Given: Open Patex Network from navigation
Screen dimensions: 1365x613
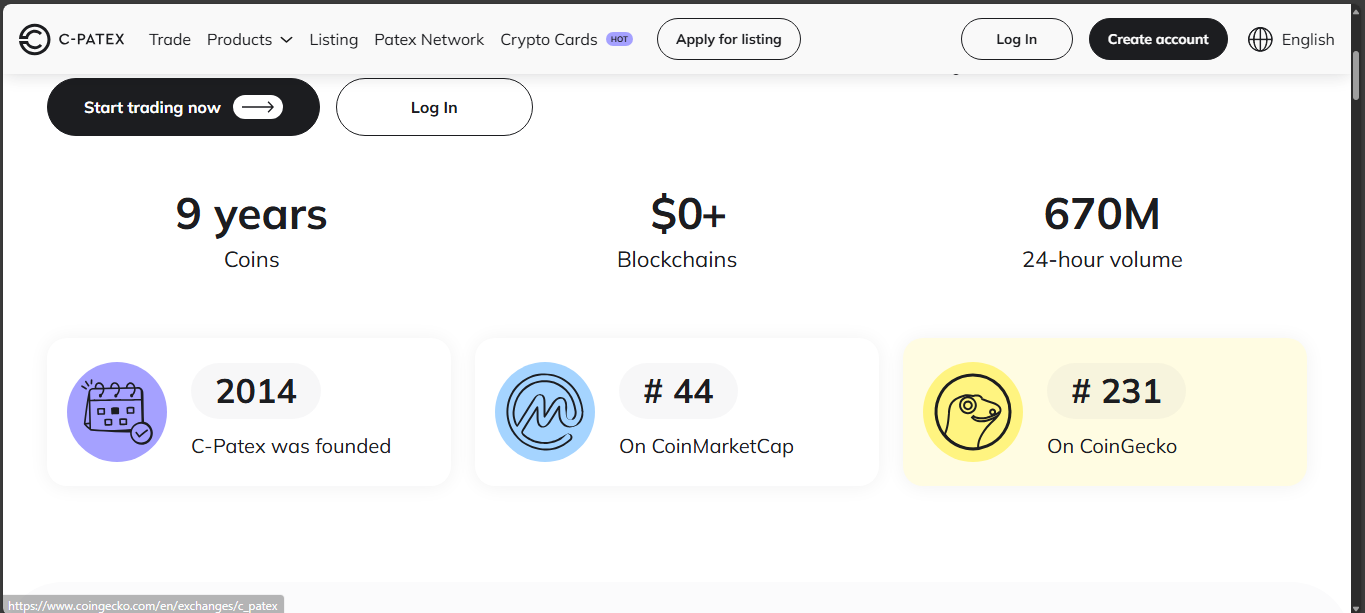Looking at the screenshot, I should point(429,39).
